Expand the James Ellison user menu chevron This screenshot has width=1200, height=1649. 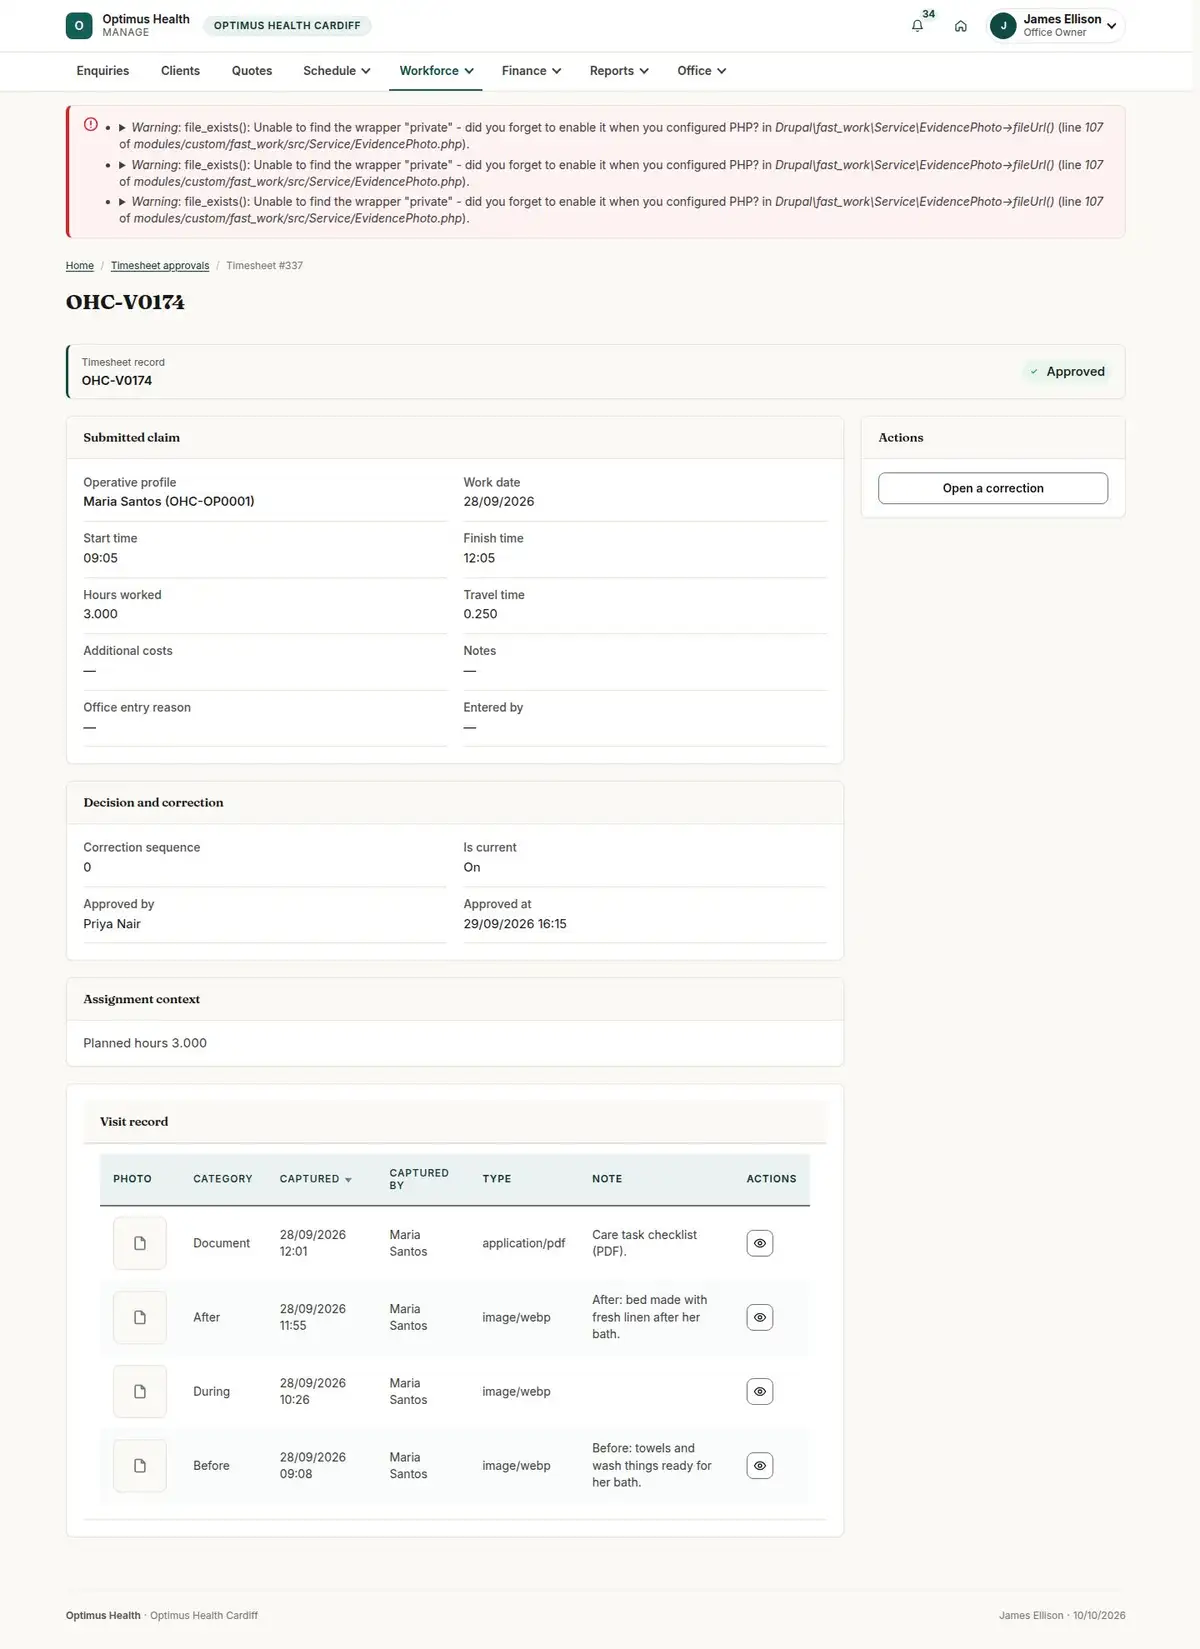click(1111, 27)
